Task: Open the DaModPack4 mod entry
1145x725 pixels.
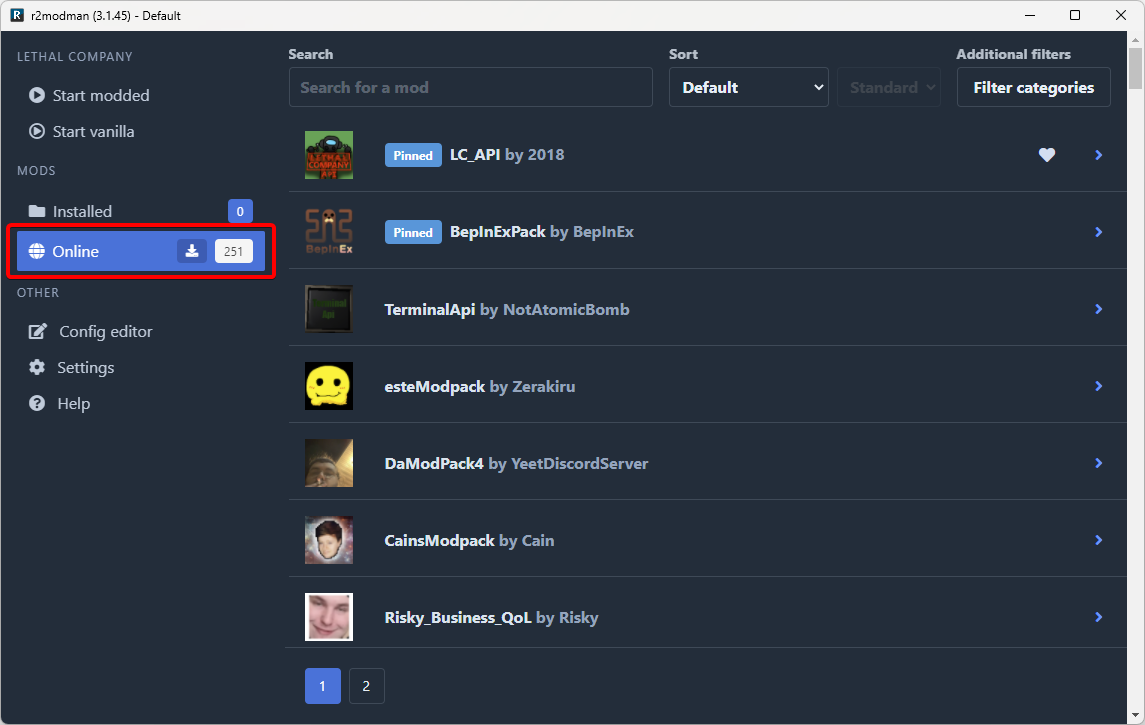Action: click(516, 463)
